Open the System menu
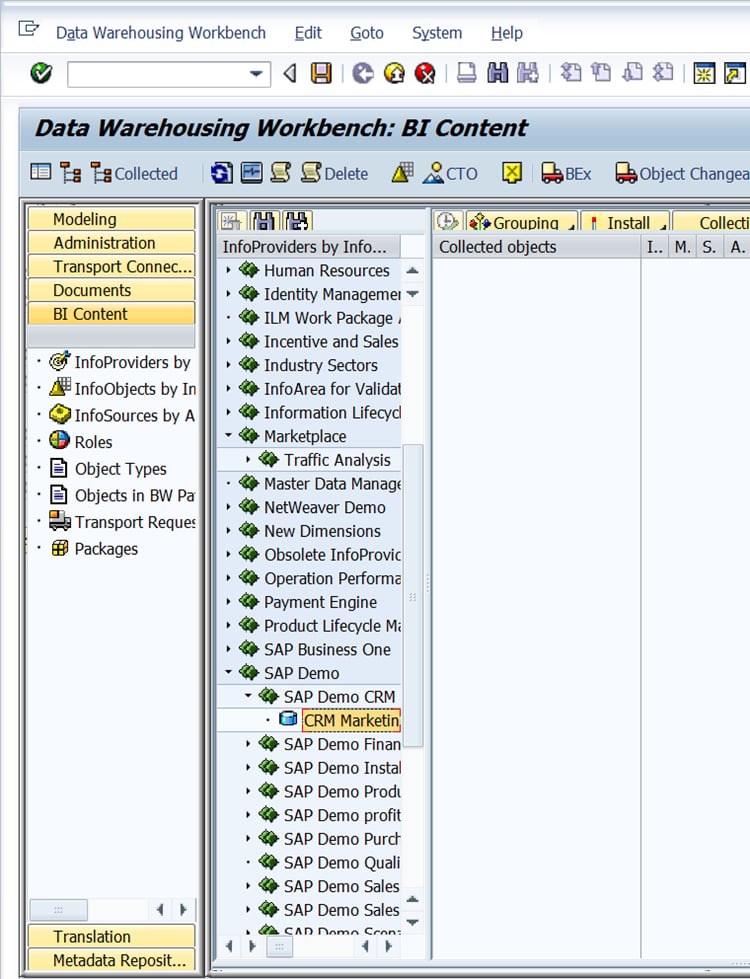 [437, 32]
